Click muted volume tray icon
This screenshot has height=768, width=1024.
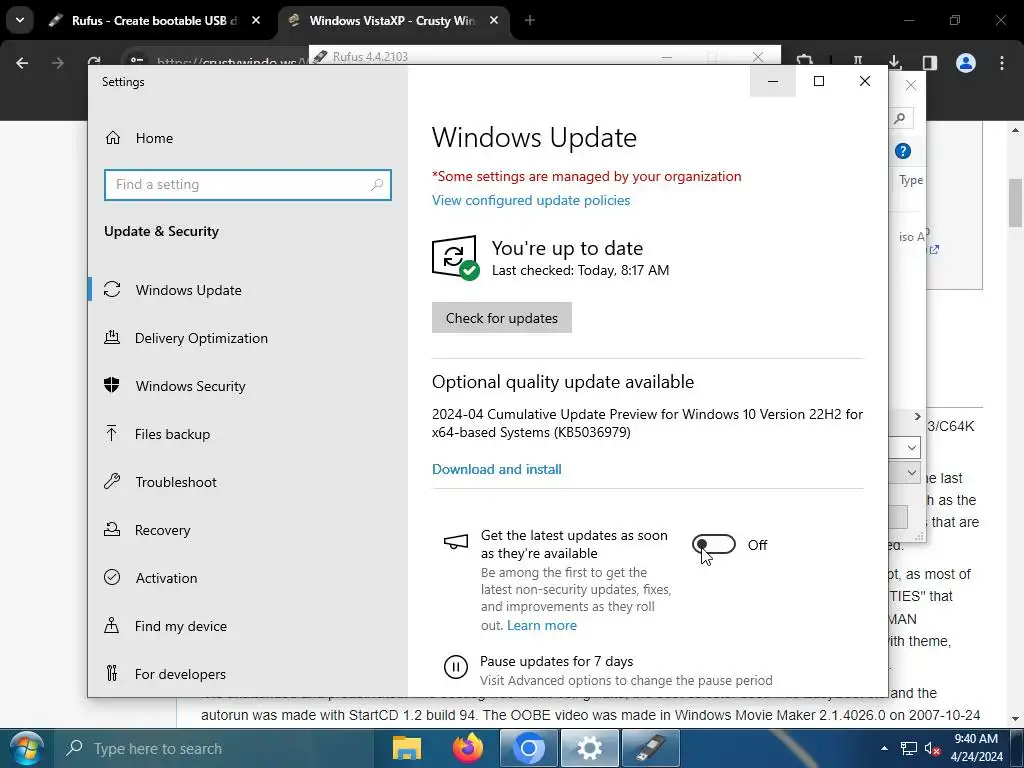tap(932, 749)
